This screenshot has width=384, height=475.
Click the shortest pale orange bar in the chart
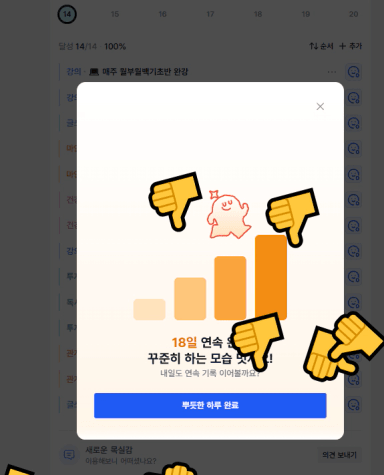pyautogui.click(x=149, y=309)
